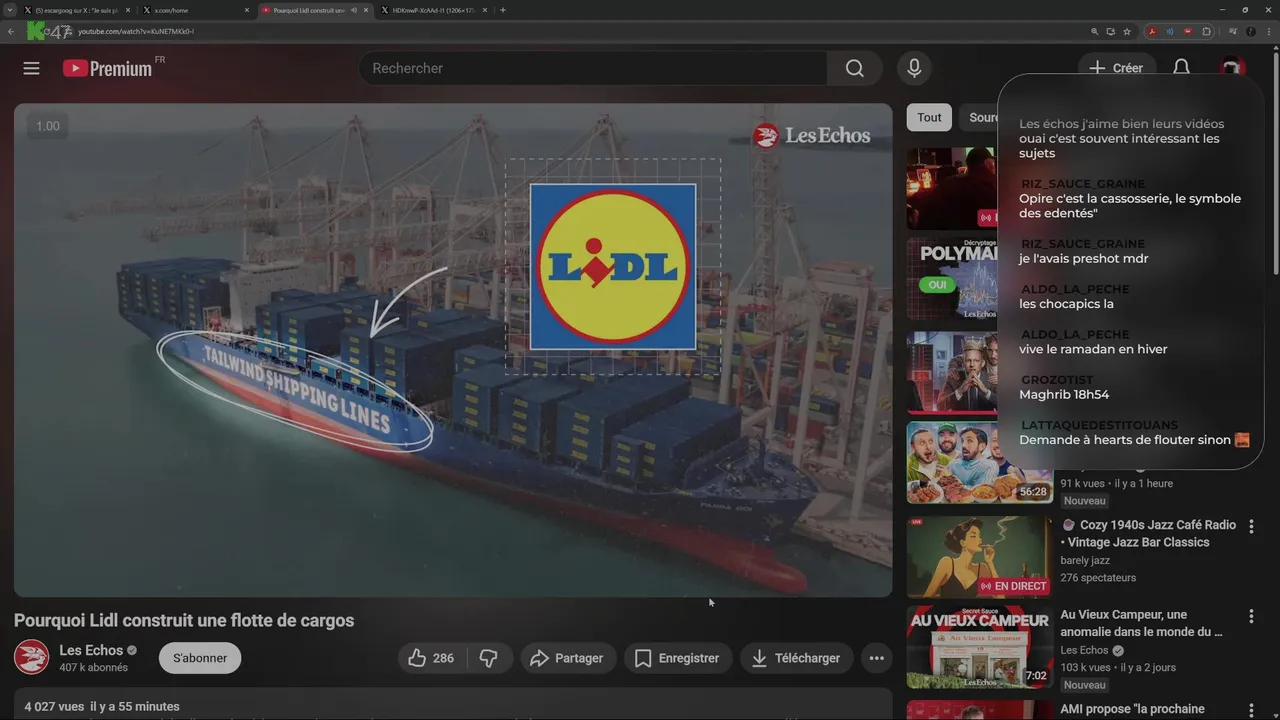Viewport: 1280px width, 720px height.
Task: Save the video with Enregistrer
Action: coord(678,658)
